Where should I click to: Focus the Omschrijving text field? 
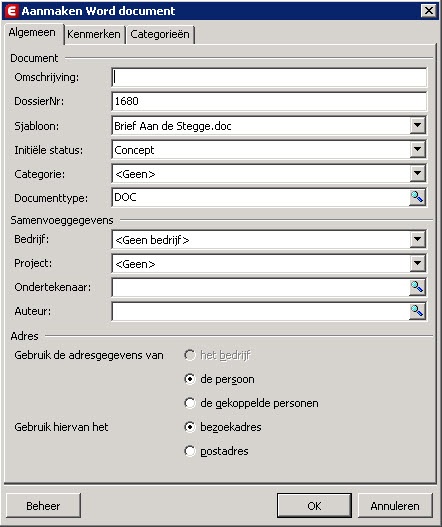269,77
